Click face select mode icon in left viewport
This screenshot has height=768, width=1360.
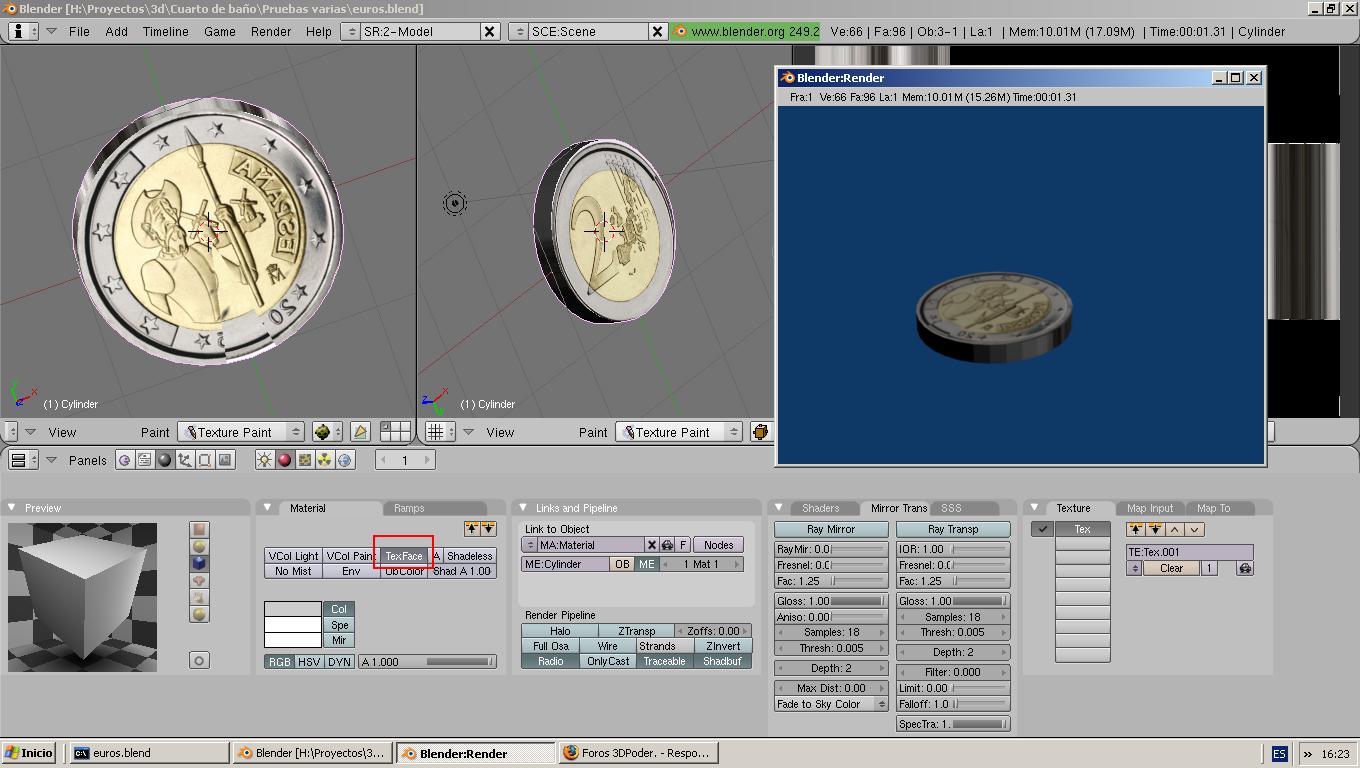[360, 432]
